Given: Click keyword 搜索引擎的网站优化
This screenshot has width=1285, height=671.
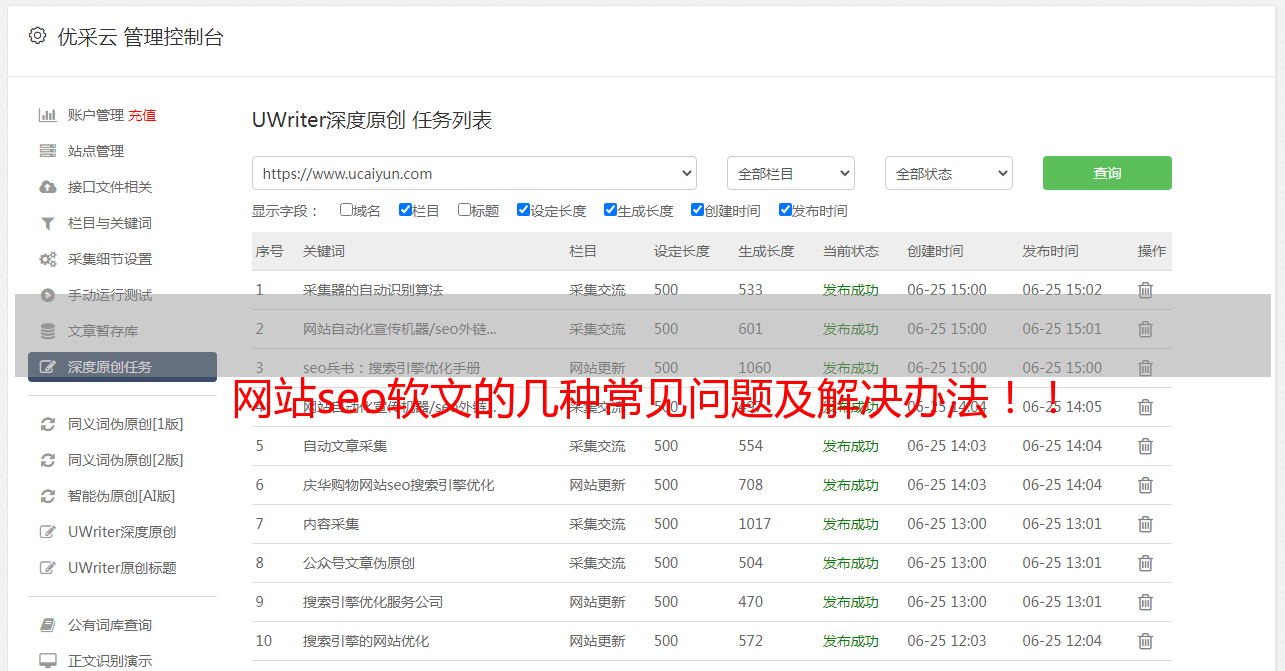Looking at the screenshot, I should (x=366, y=641).
